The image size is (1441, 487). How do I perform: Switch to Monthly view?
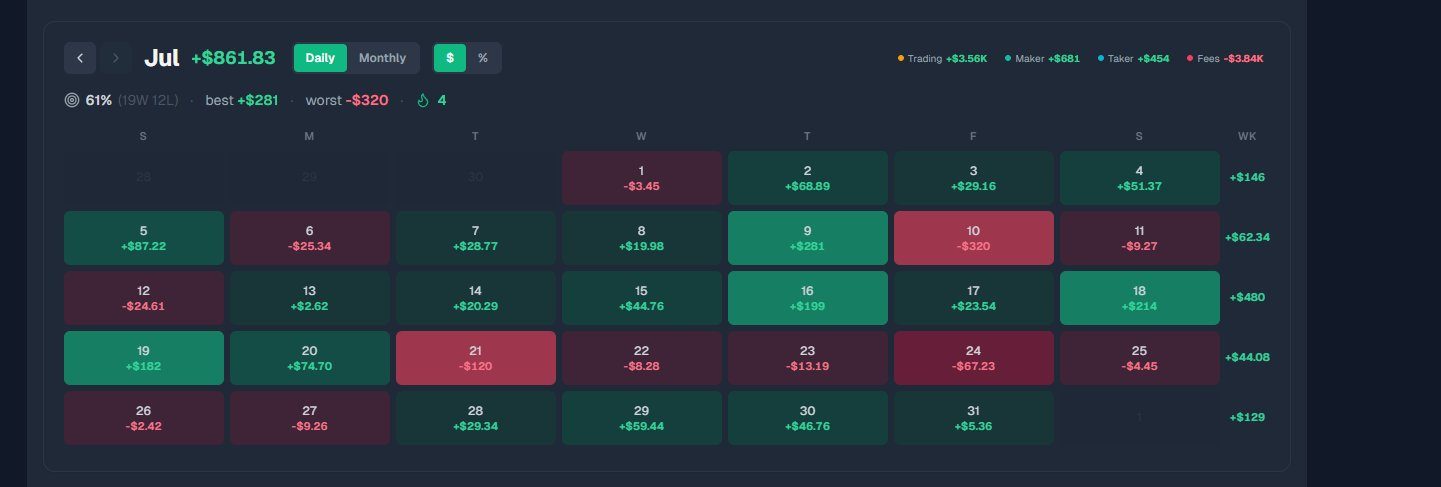(382, 58)
